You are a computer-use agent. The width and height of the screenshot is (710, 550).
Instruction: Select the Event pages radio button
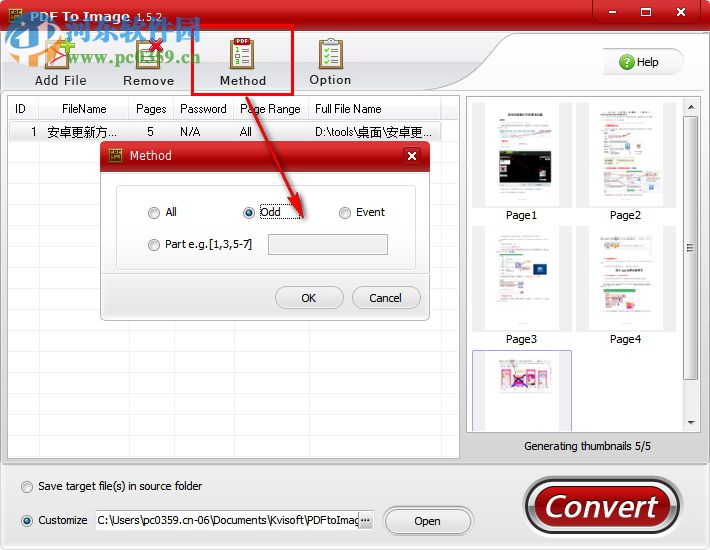click(x=345, y=213)
